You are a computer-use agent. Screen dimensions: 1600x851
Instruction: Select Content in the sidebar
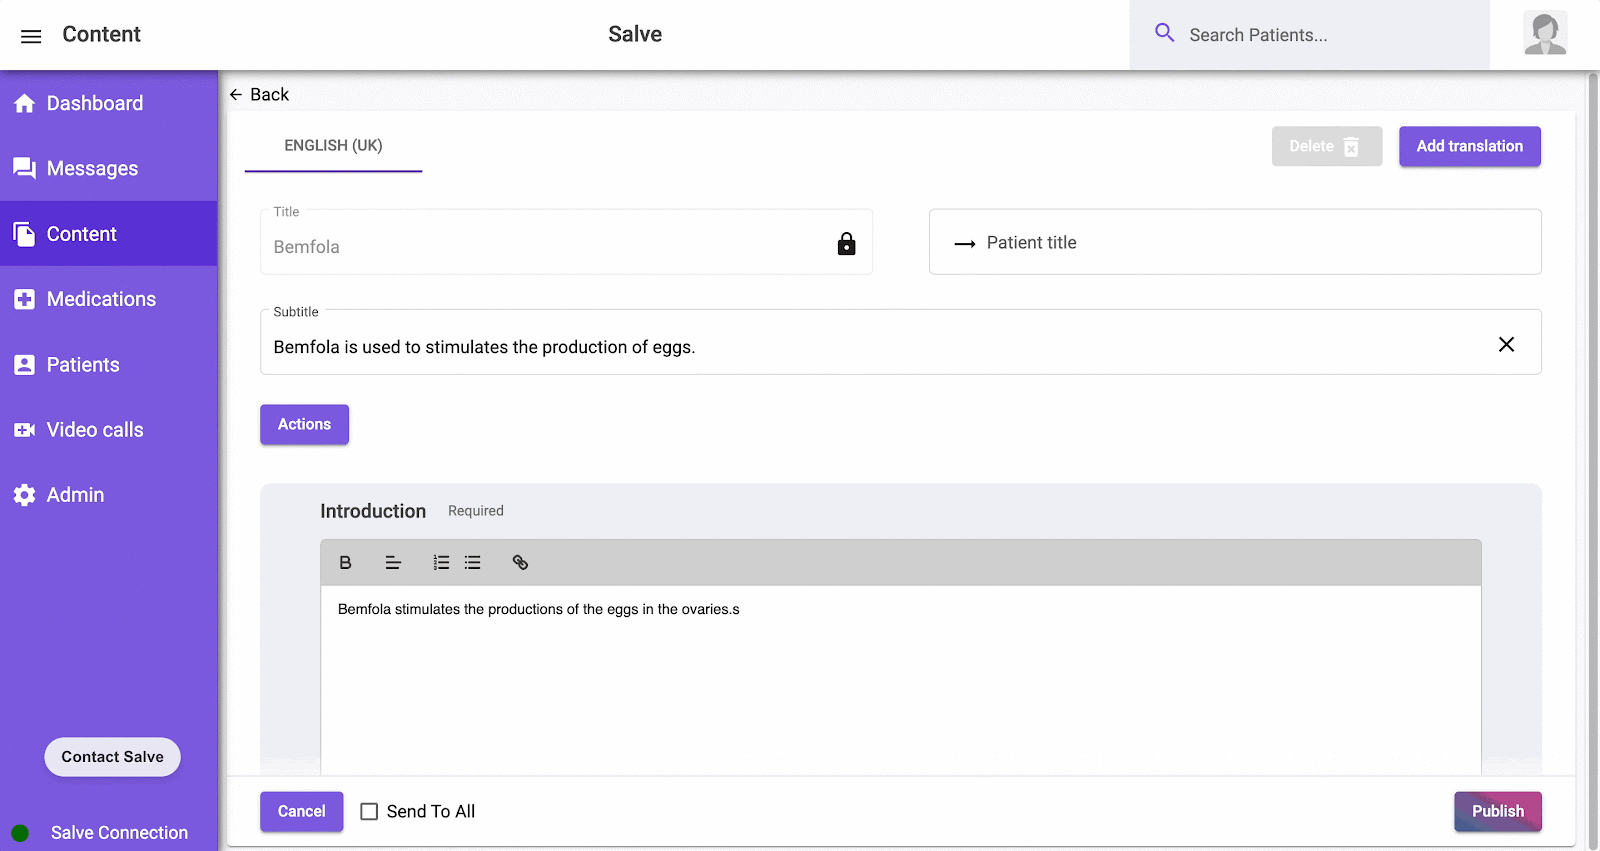pos(108,233)
